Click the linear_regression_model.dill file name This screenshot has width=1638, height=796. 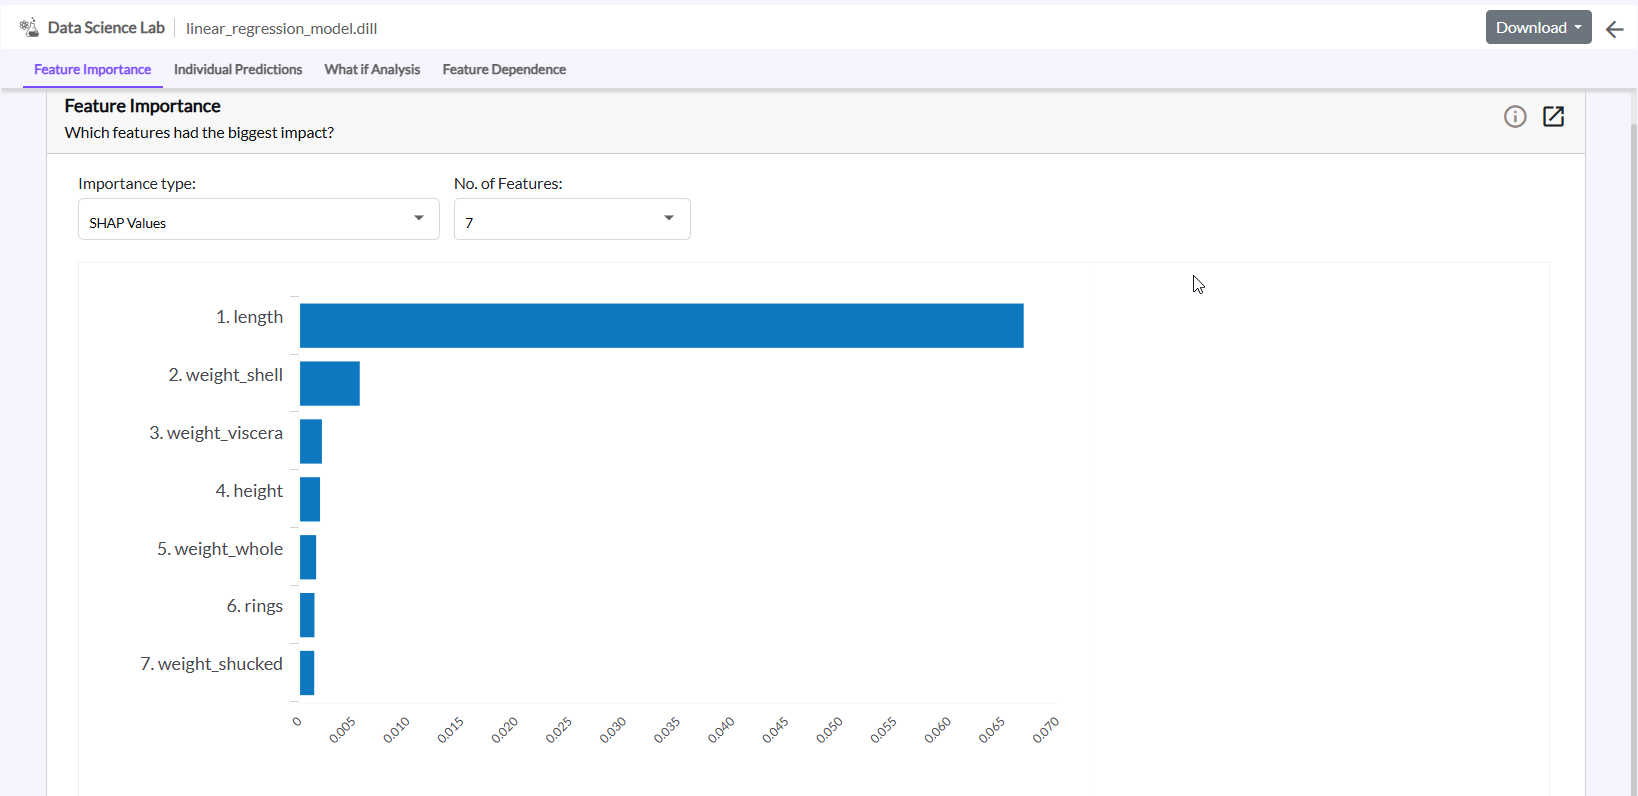(281, 29)
